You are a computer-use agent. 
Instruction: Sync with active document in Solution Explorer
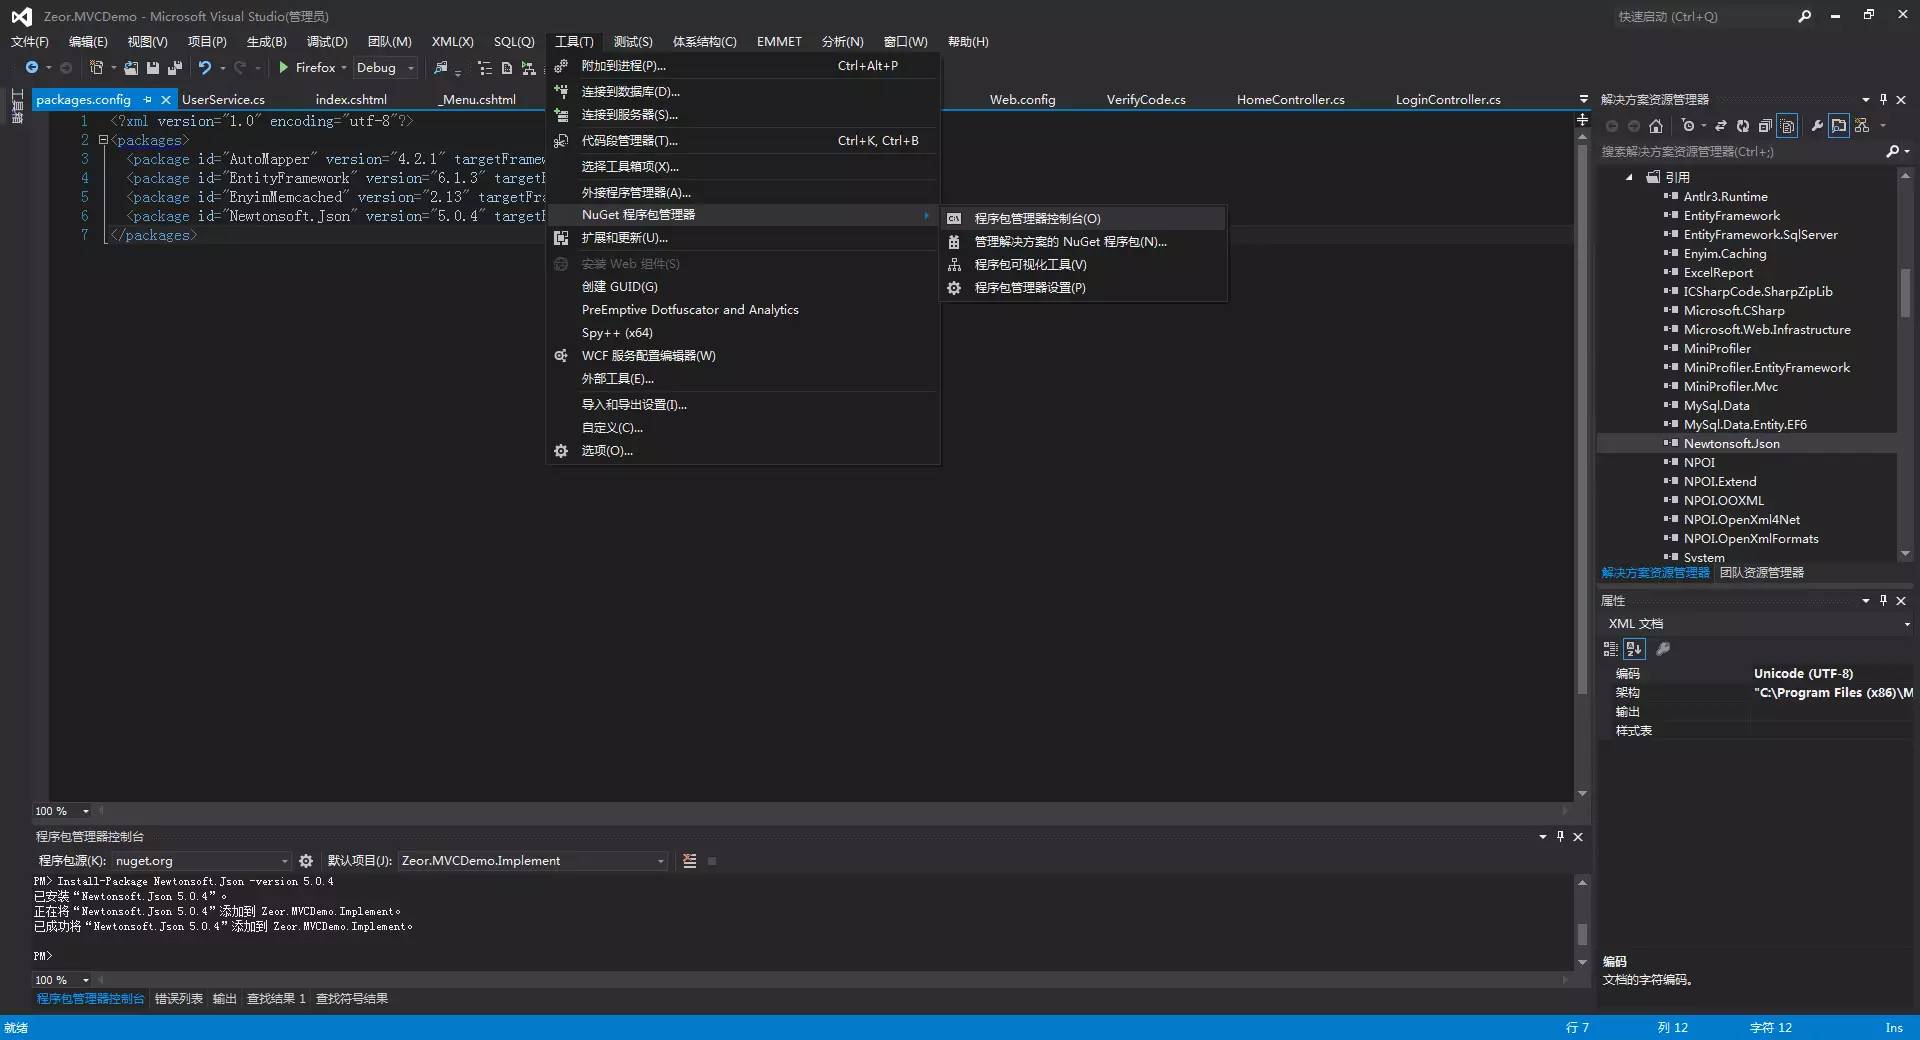coord(1721,125)
